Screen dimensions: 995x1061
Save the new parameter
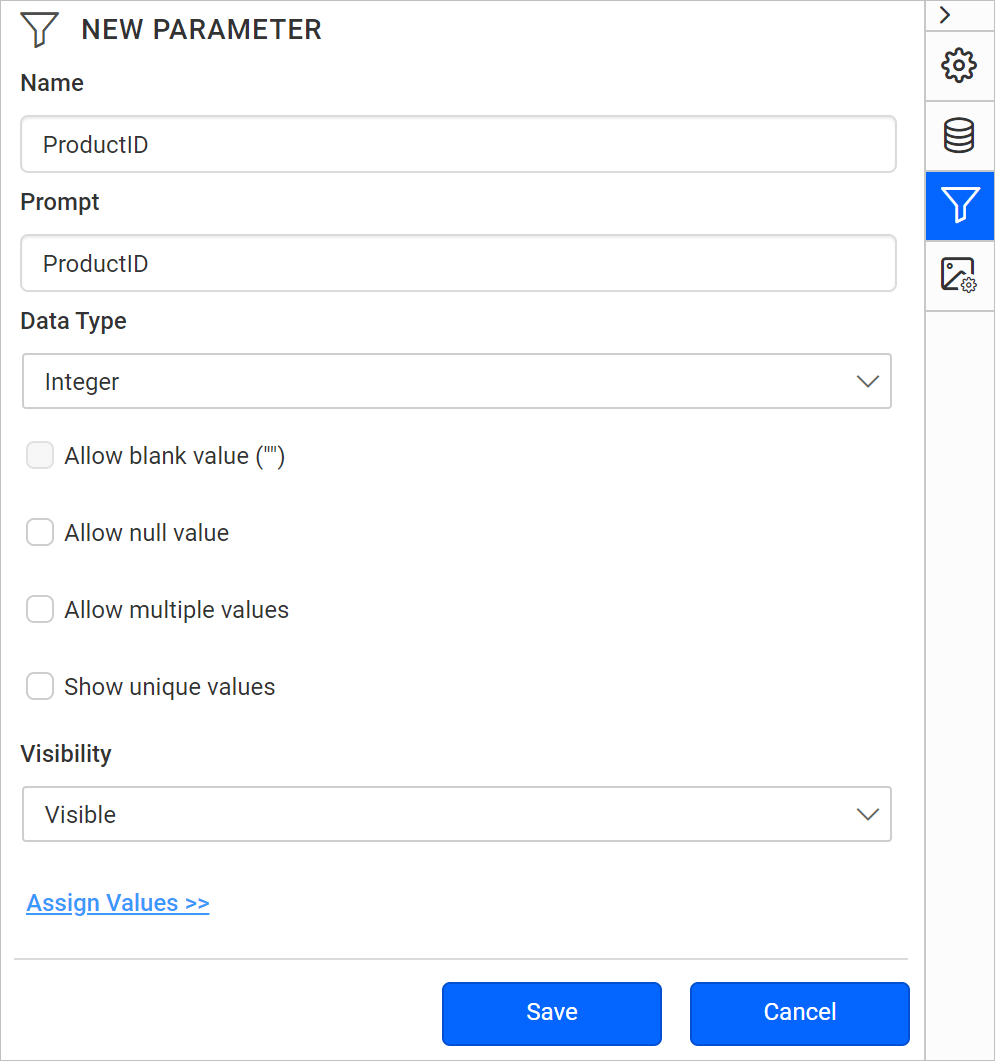pyautogui.click(x=551, y=1012)
